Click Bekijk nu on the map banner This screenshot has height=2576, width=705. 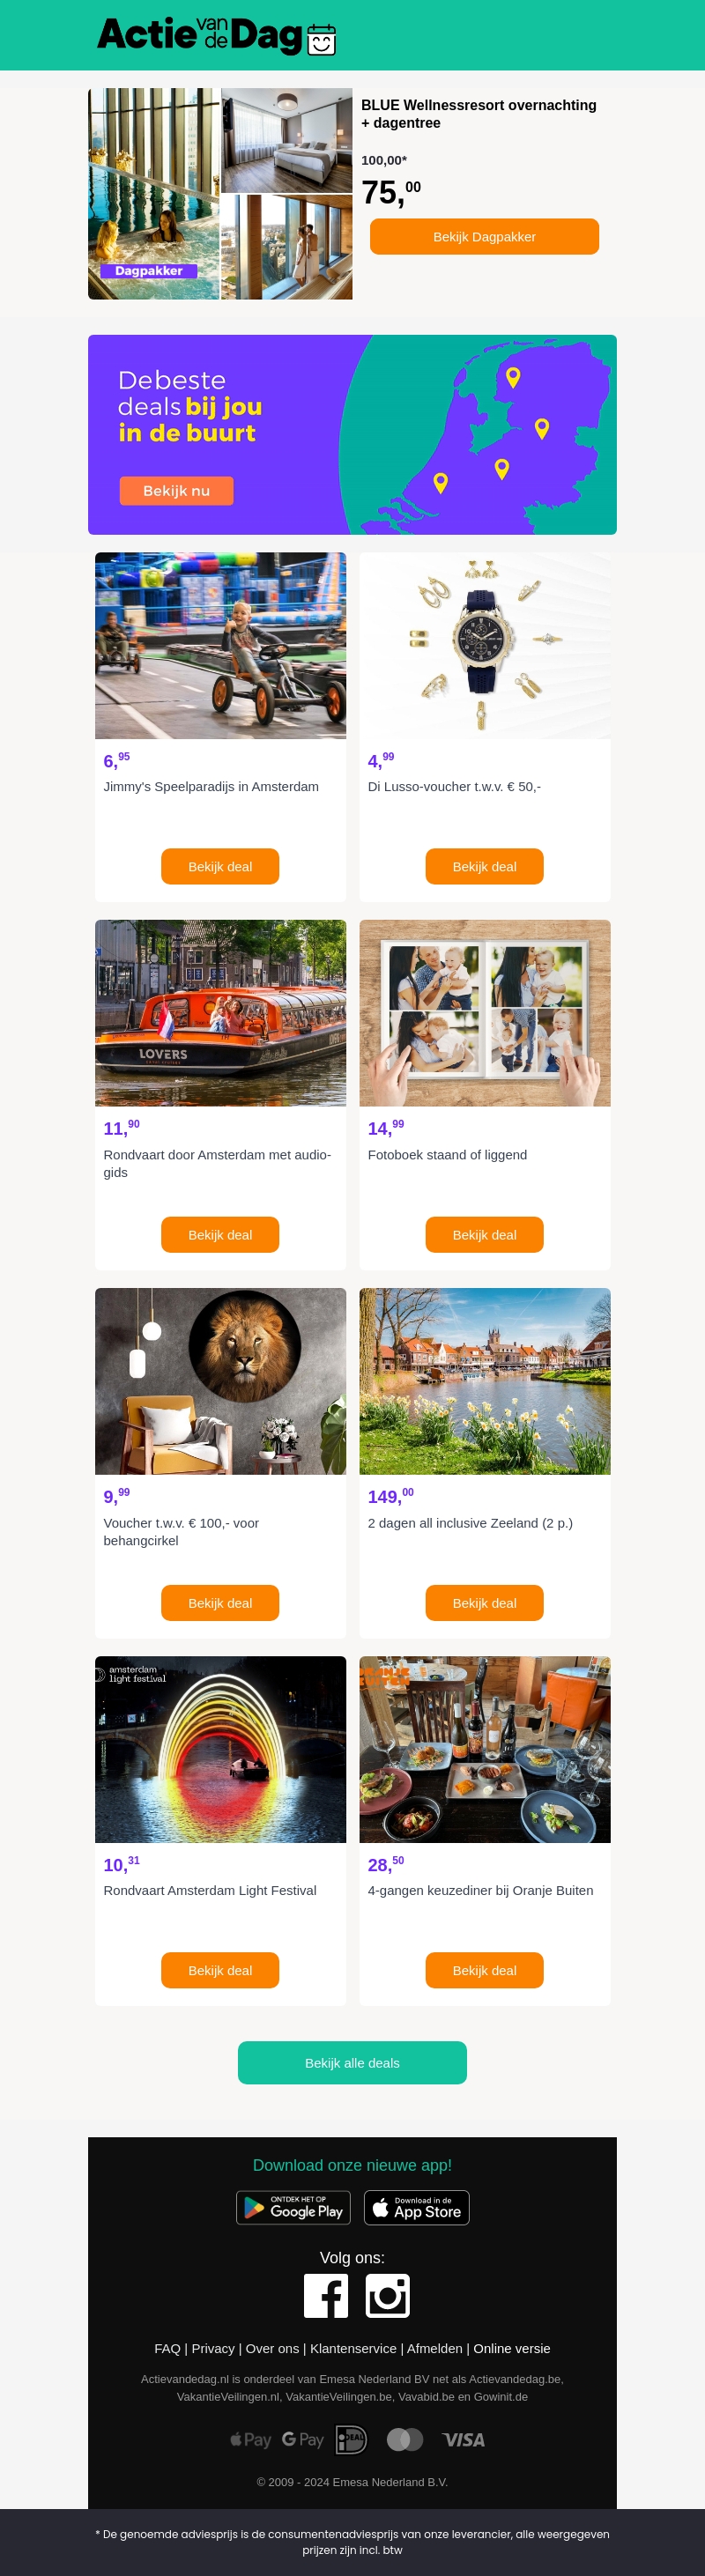176,491
